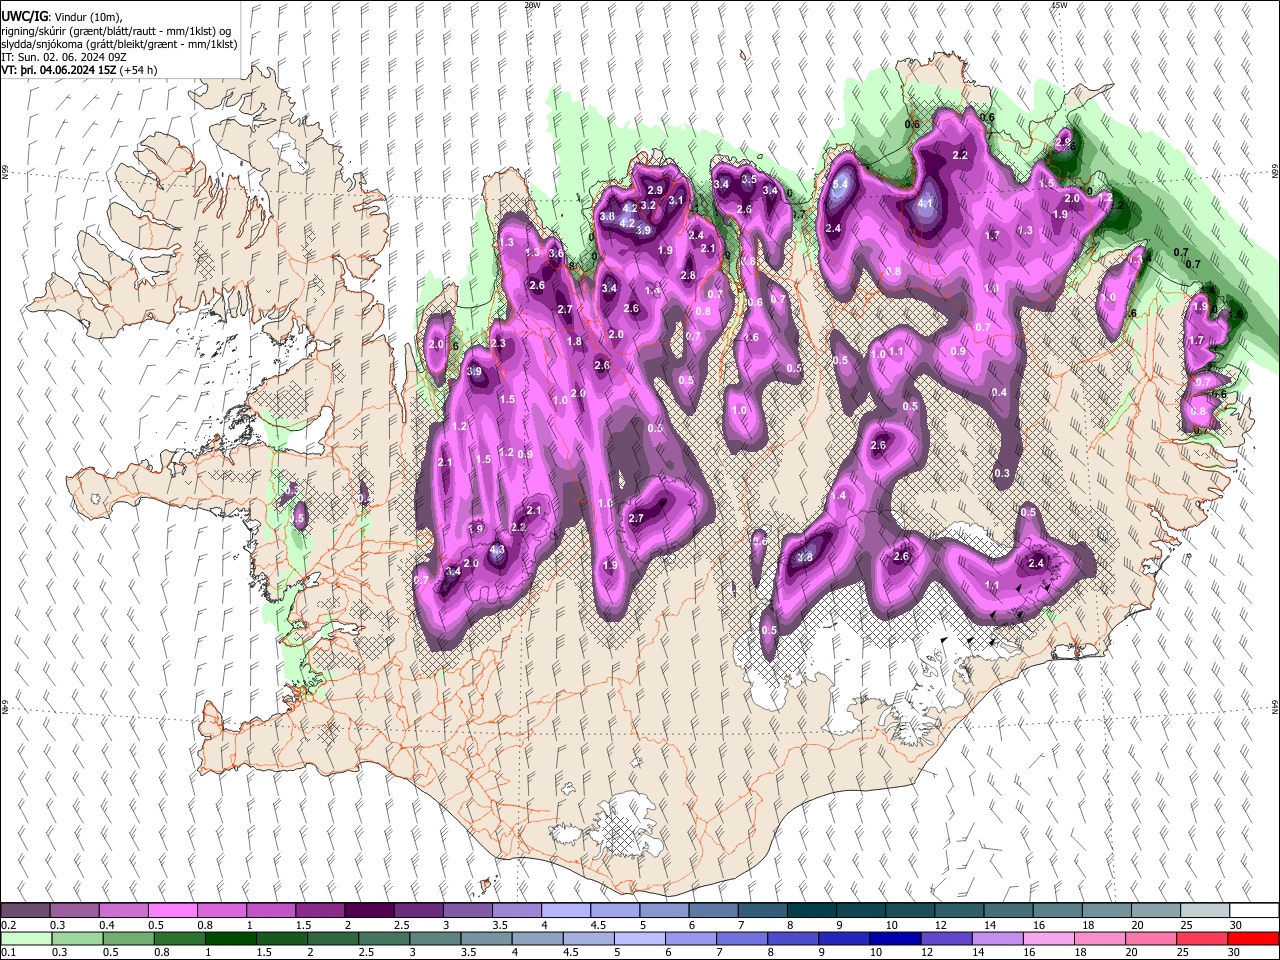
Task: Click the crimson 25–30 swatch in the lower legend
Action: [1203, 939]
